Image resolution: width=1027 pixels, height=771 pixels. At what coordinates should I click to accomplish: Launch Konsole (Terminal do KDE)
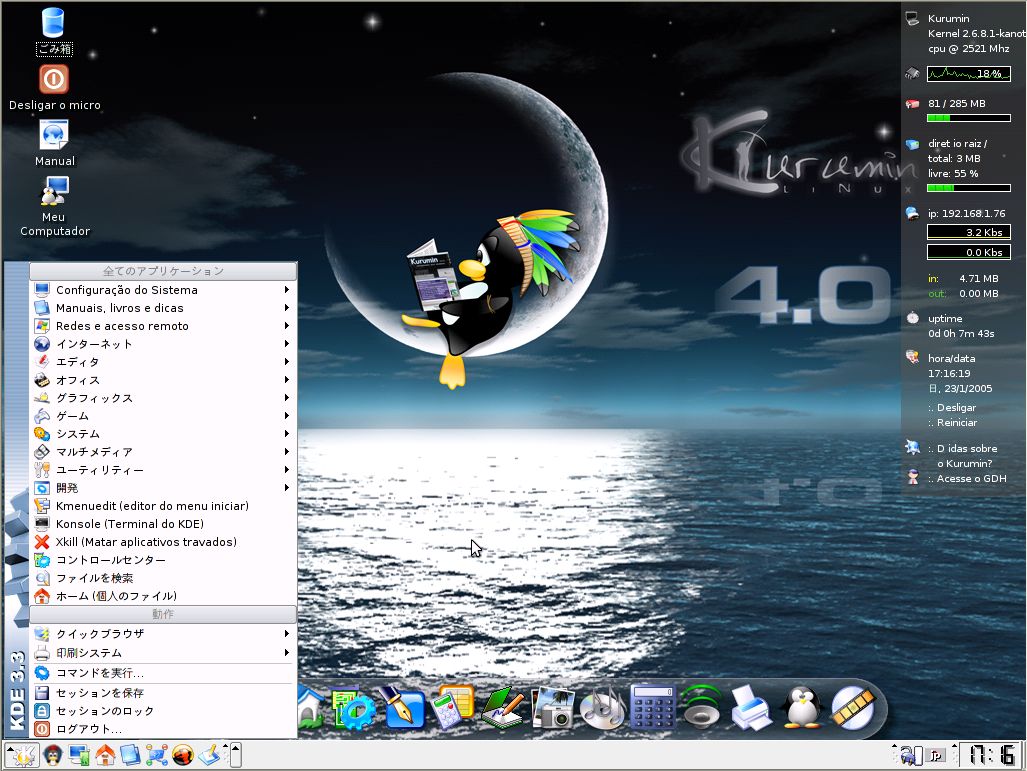tap(163, 524)
